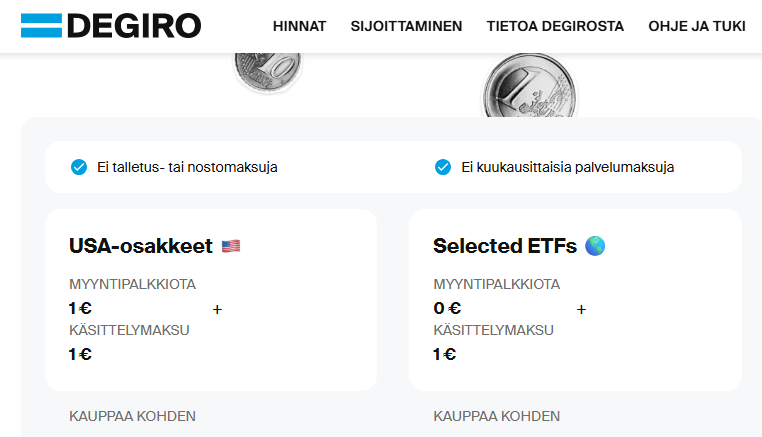Click KAUPPAA KOHDEN label under Selected ETFs

click(496, 416)
